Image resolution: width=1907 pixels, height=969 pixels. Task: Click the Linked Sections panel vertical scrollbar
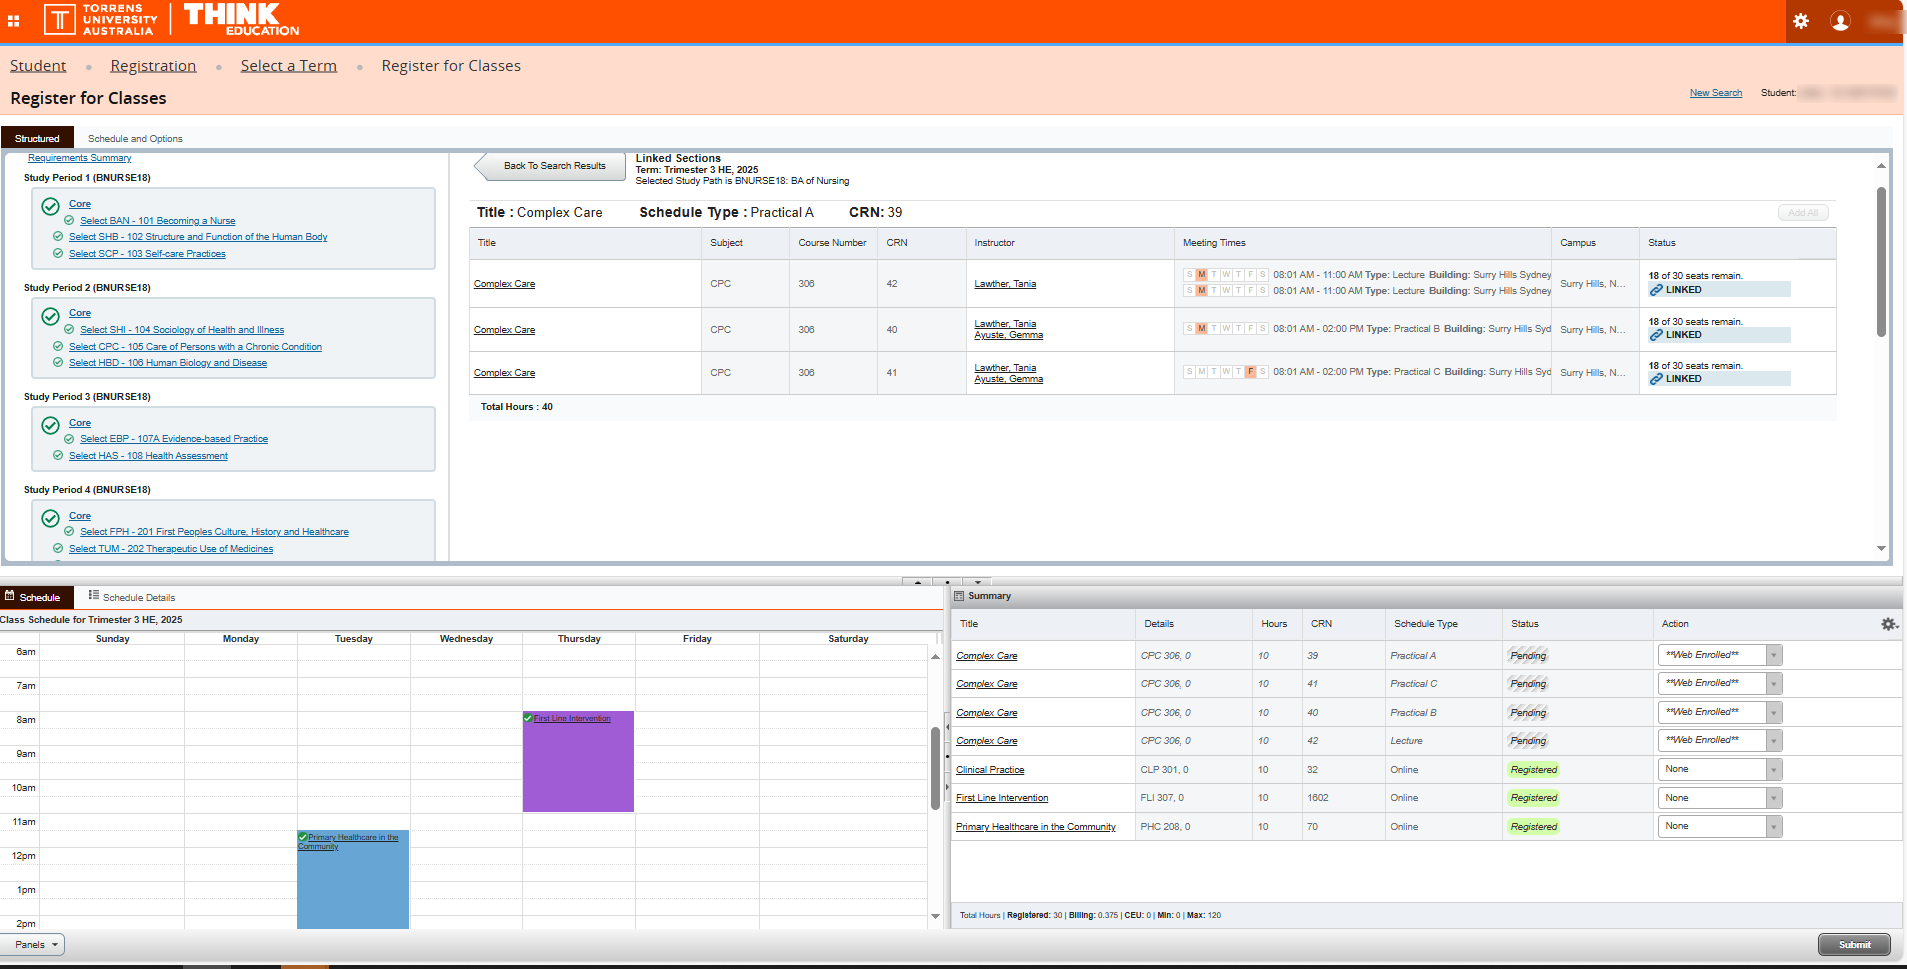[x=1881, y=260]
